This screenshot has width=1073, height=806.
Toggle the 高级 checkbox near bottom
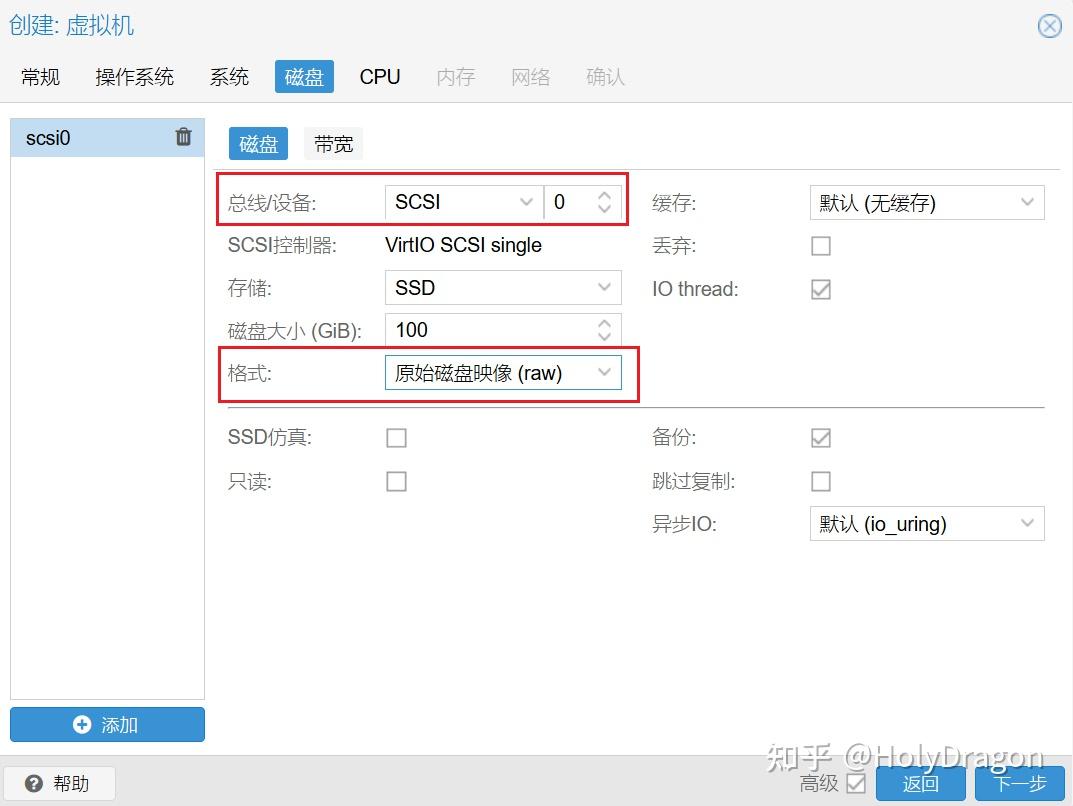[855, 784]
